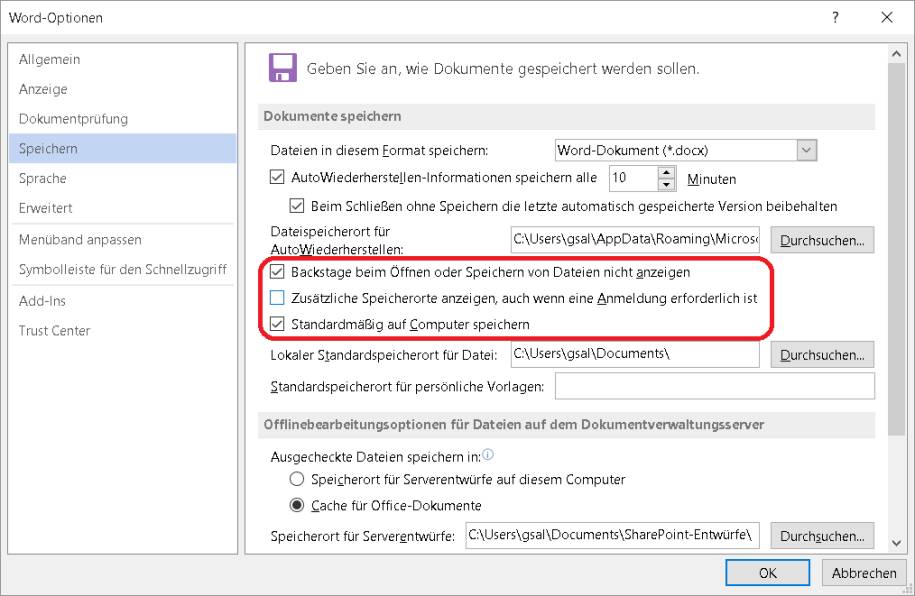
Task: Select Cache für Office-Dokumente radio button
Action: 296,505
